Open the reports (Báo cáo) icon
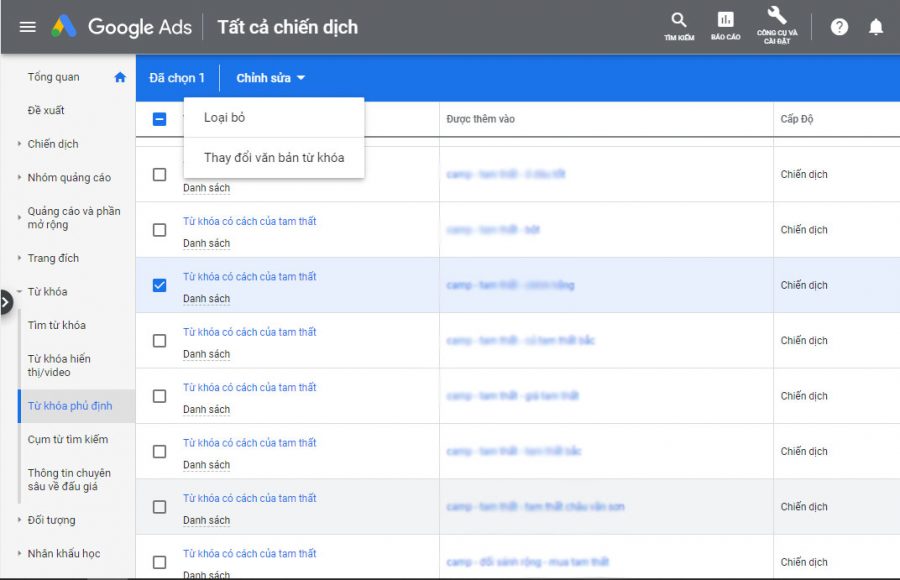This screenshot has height=580, width=900. pos(725,26)
